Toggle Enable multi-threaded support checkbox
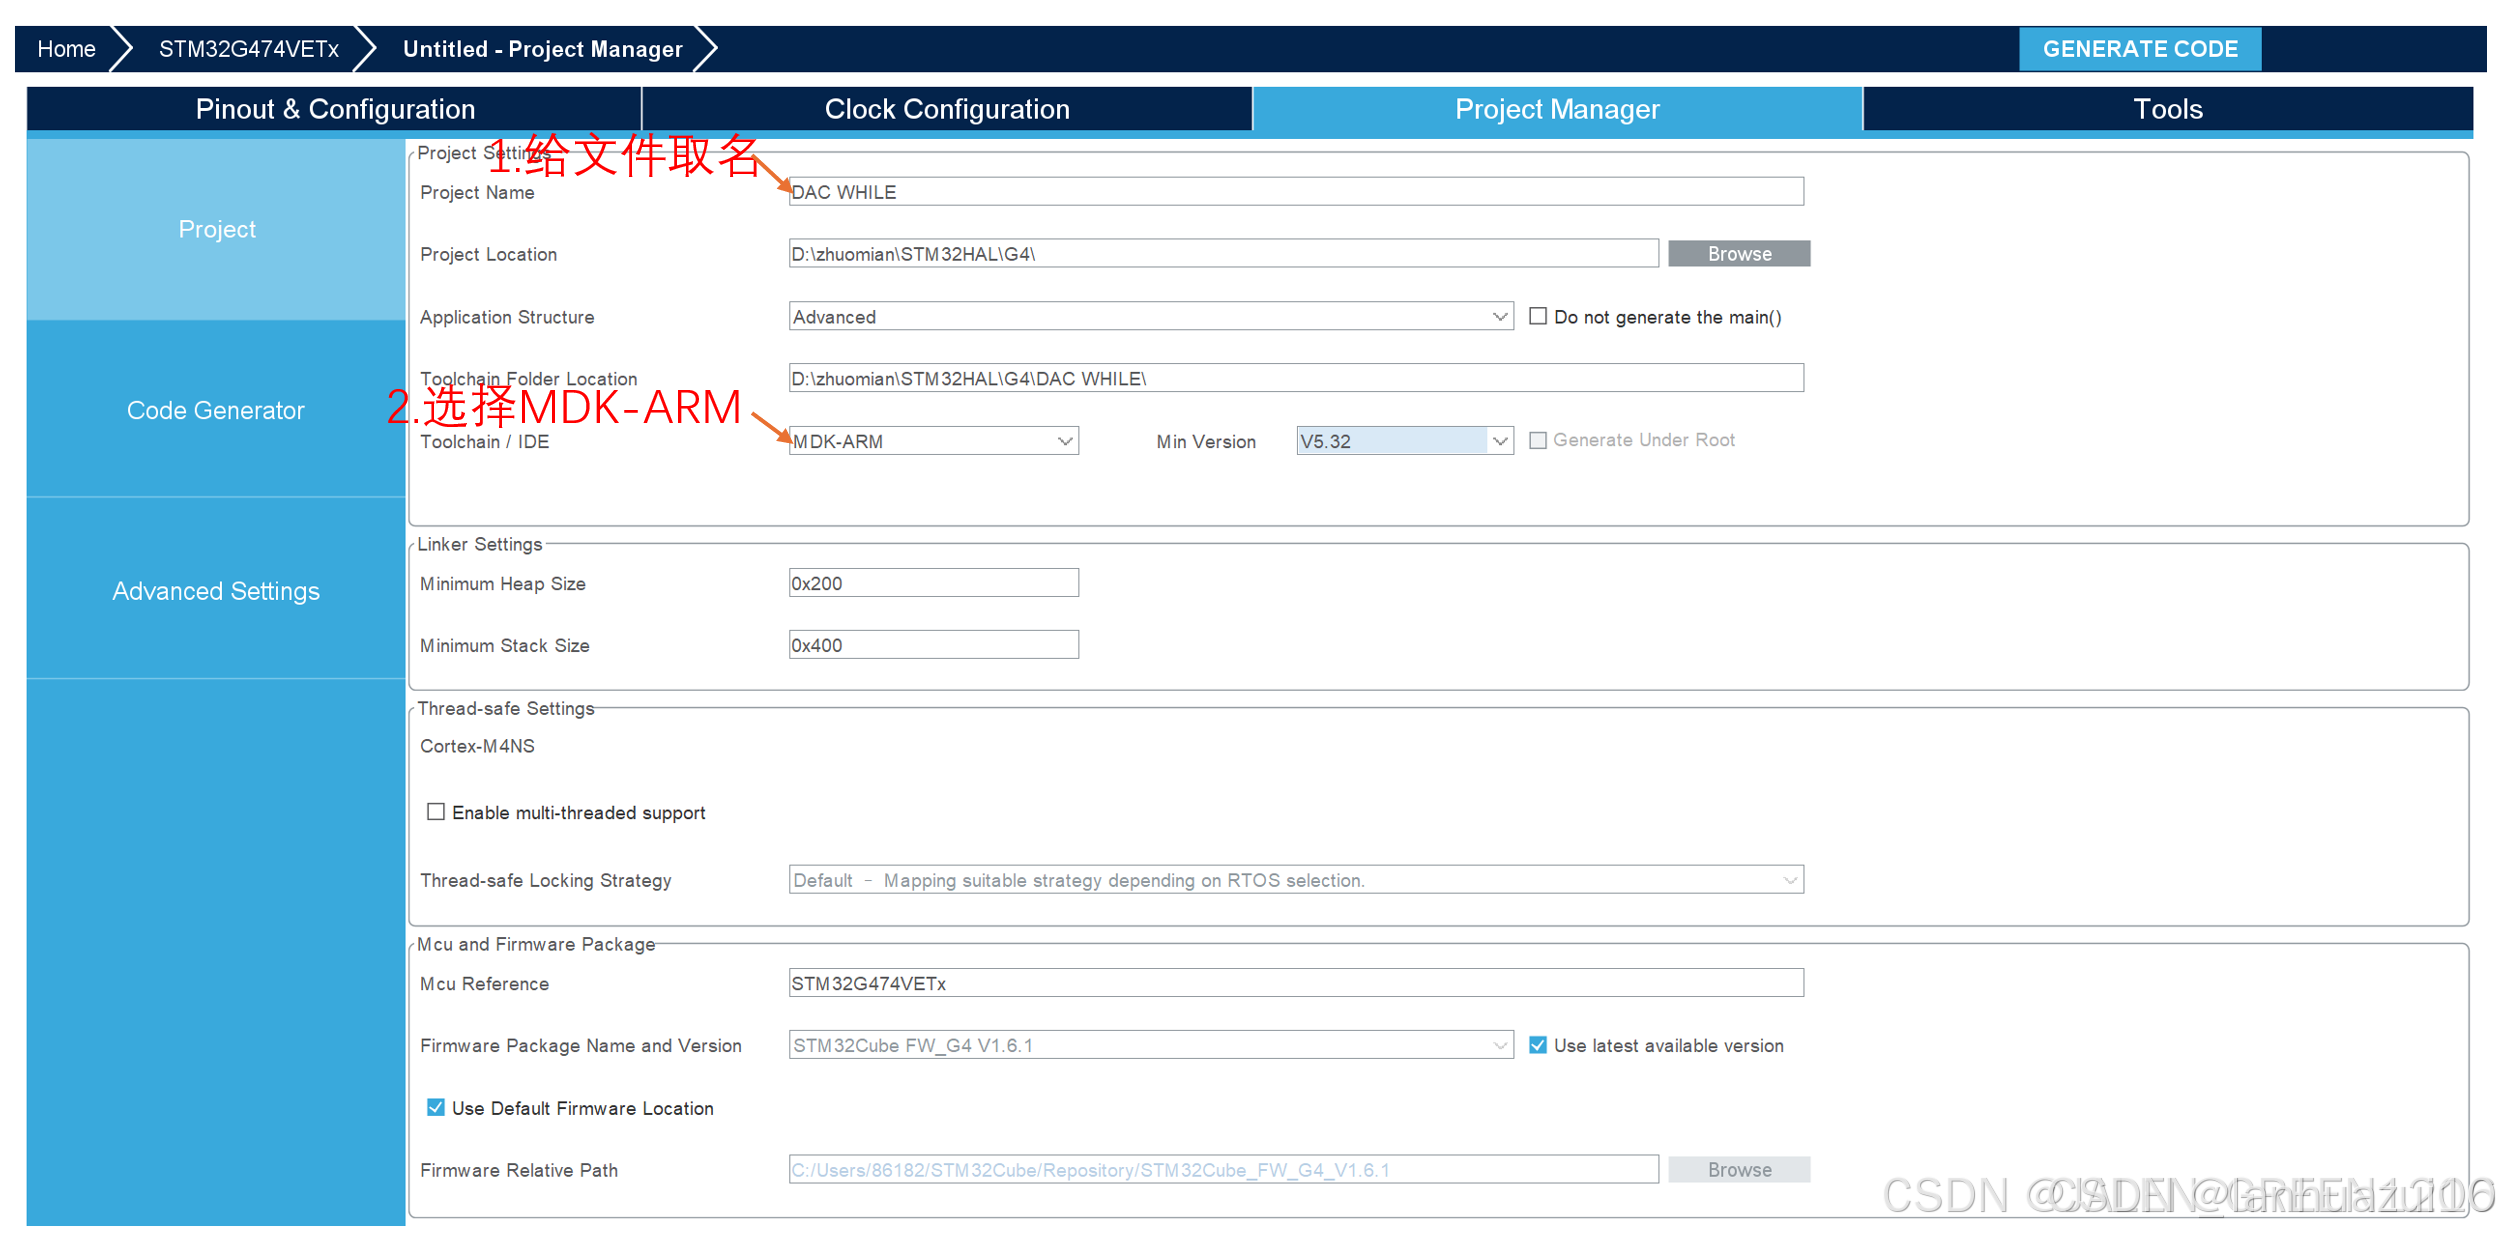 [436, 812]
